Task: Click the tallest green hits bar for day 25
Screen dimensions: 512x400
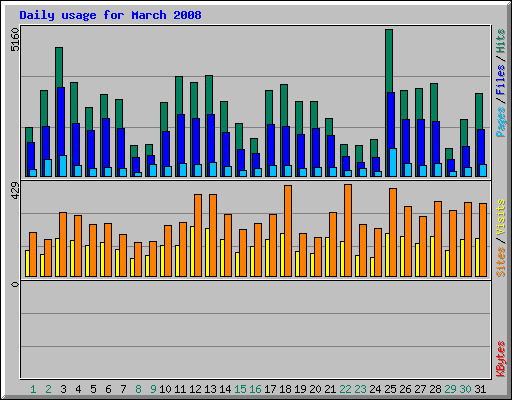Action: 389,61
